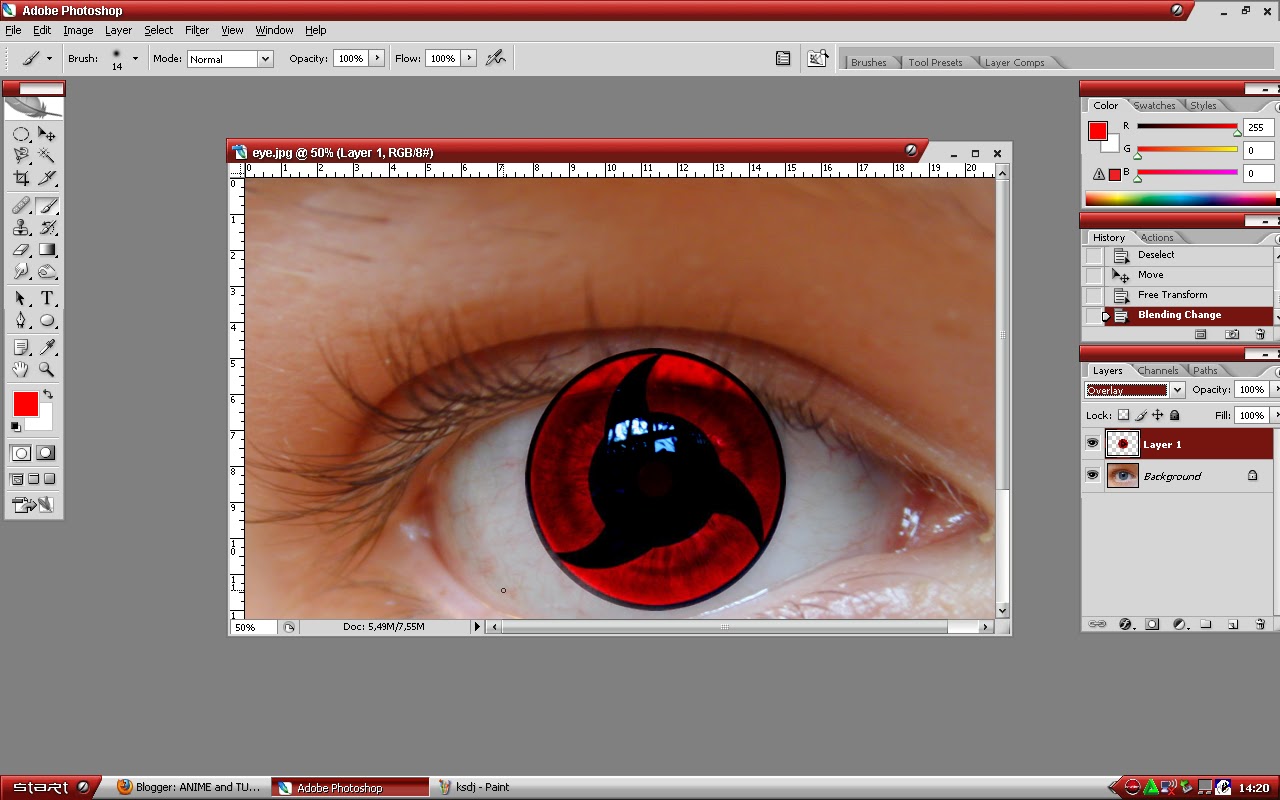Open the foreground color picker in toolbox
1280x800 pixels.
25,403
